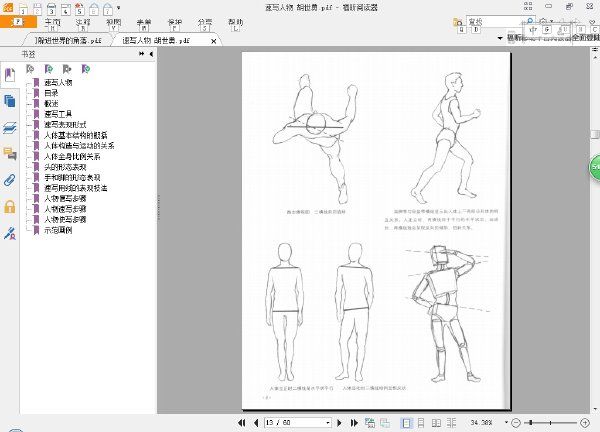Open the Bookmarks side panel icon

click(10, 75)
